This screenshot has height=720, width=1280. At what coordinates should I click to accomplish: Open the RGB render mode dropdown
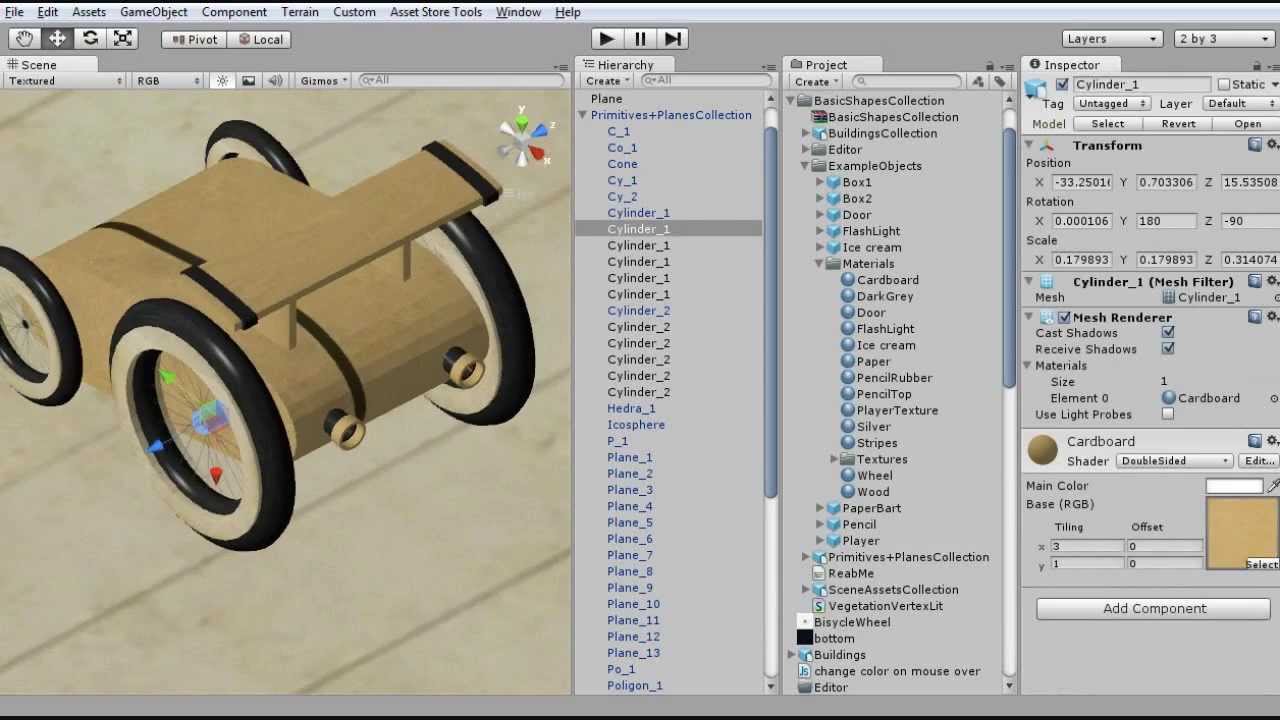point(168,81)
